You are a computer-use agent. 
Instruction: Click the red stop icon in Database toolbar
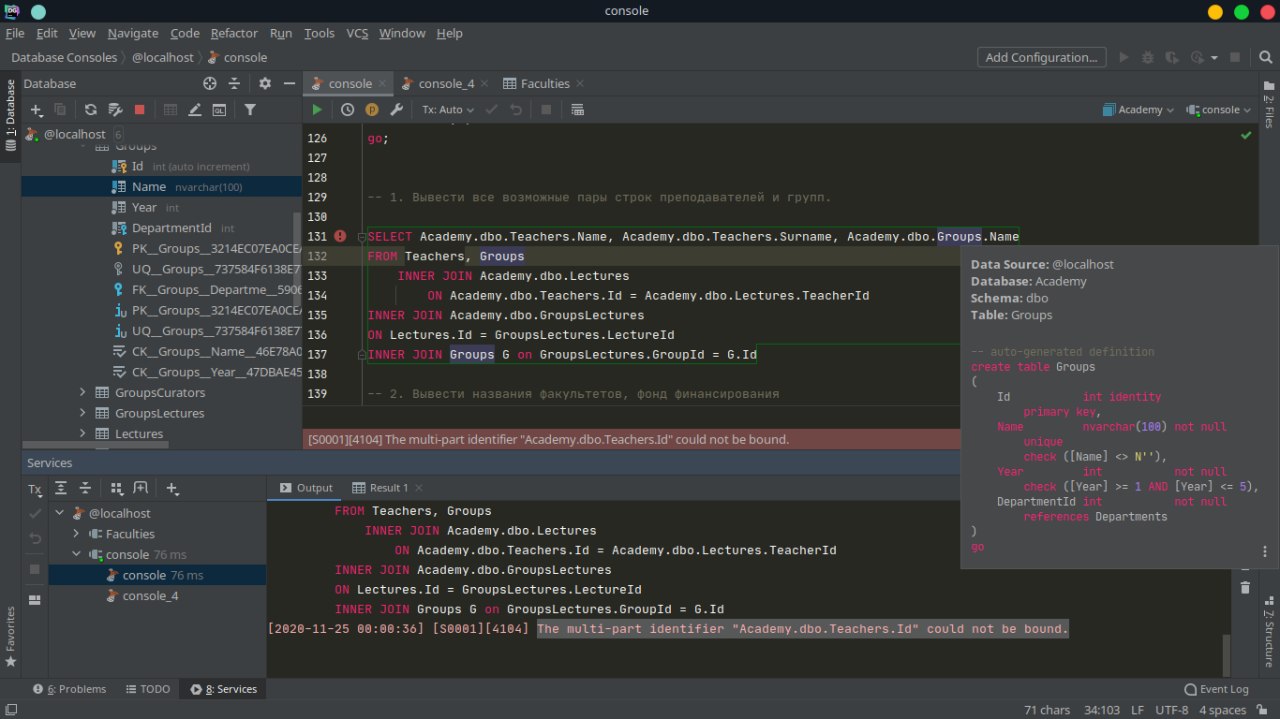point(140,110)
